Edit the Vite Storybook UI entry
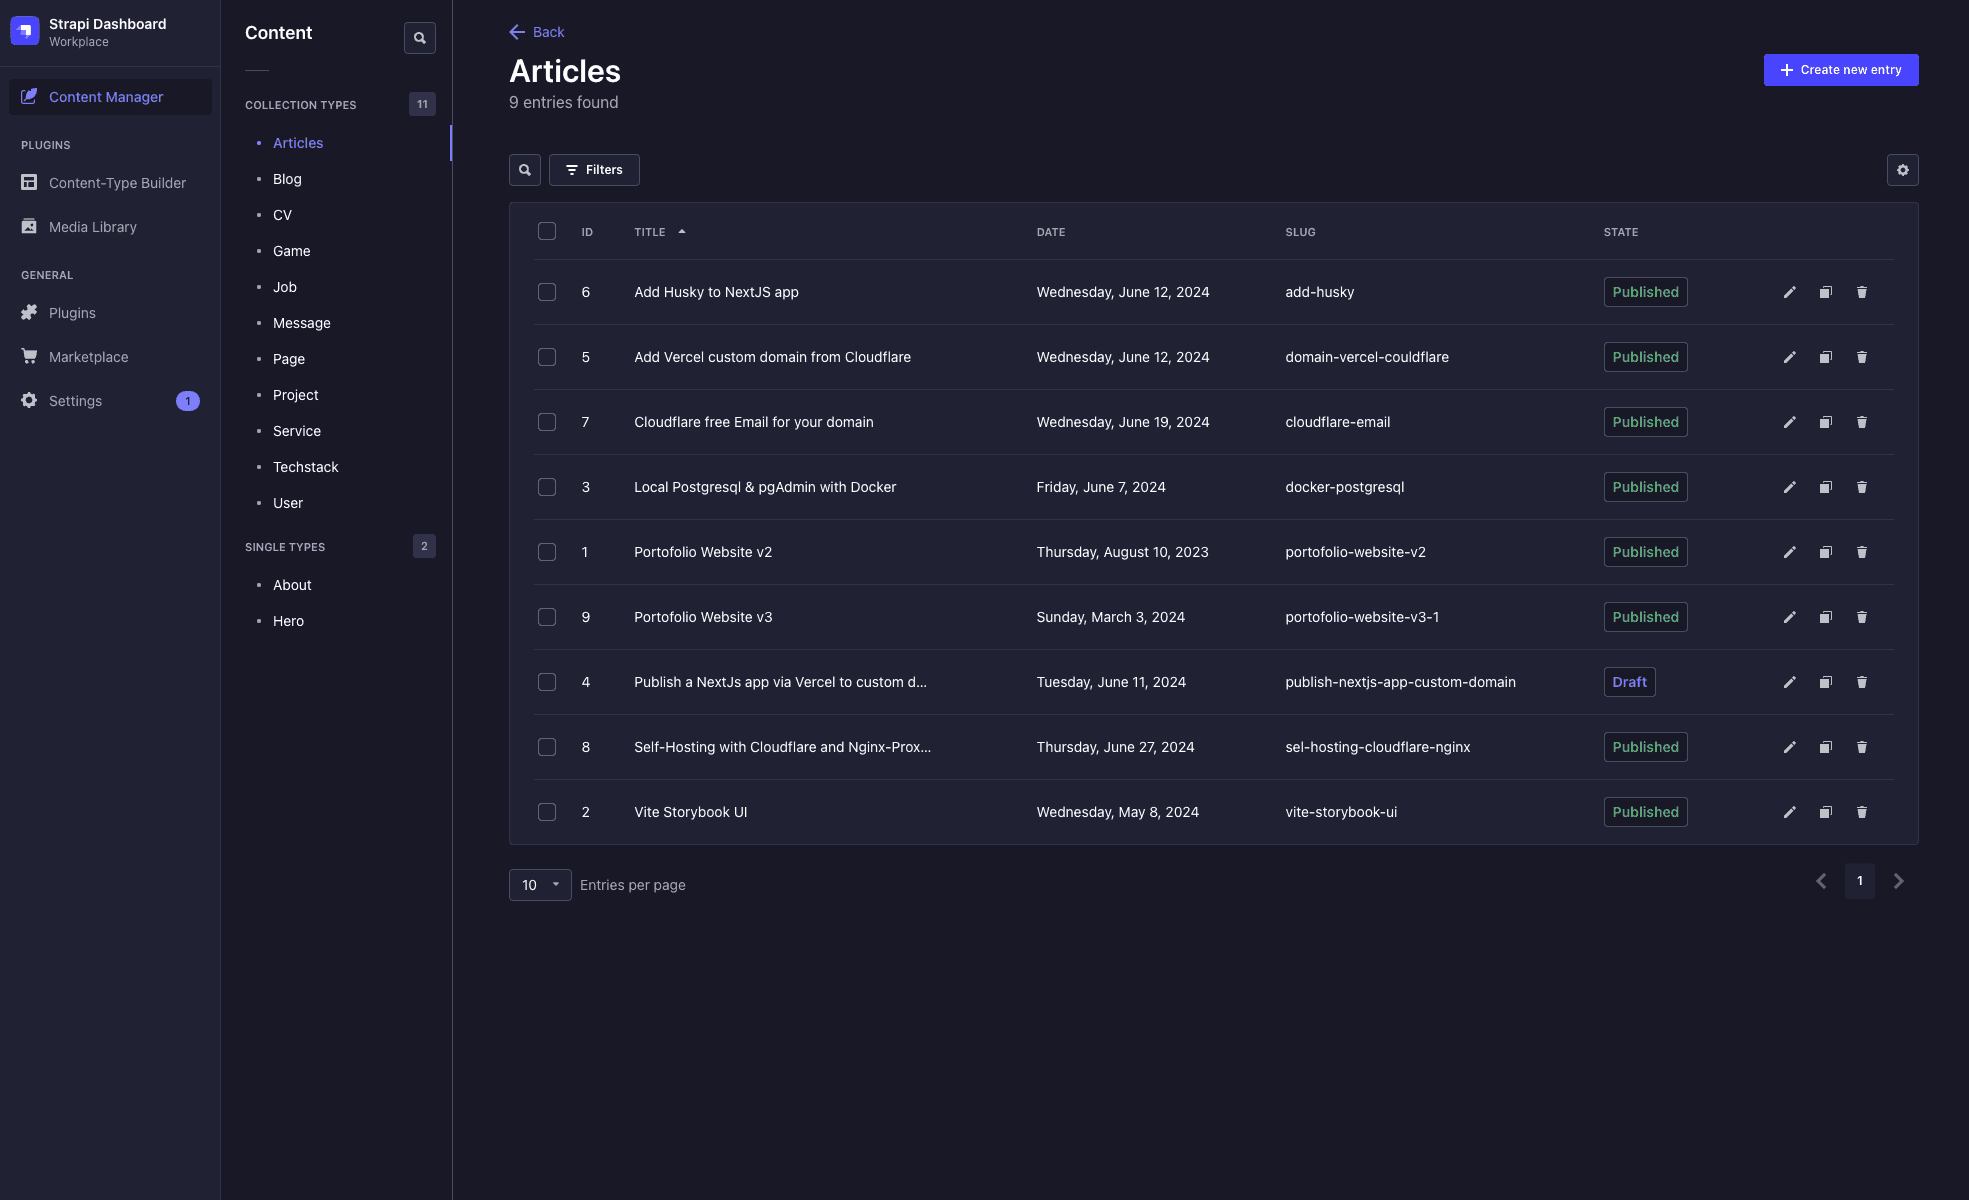Screen dimensions: 1969x1200 tap(1789, 812)
